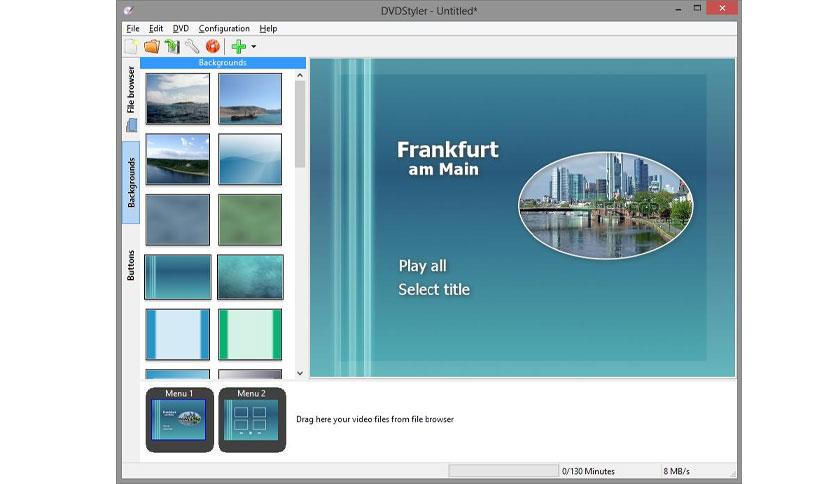
Task: Click the scroll down arrow in backgrounds list
Action: pyautogui.click(x=300, y=373)
